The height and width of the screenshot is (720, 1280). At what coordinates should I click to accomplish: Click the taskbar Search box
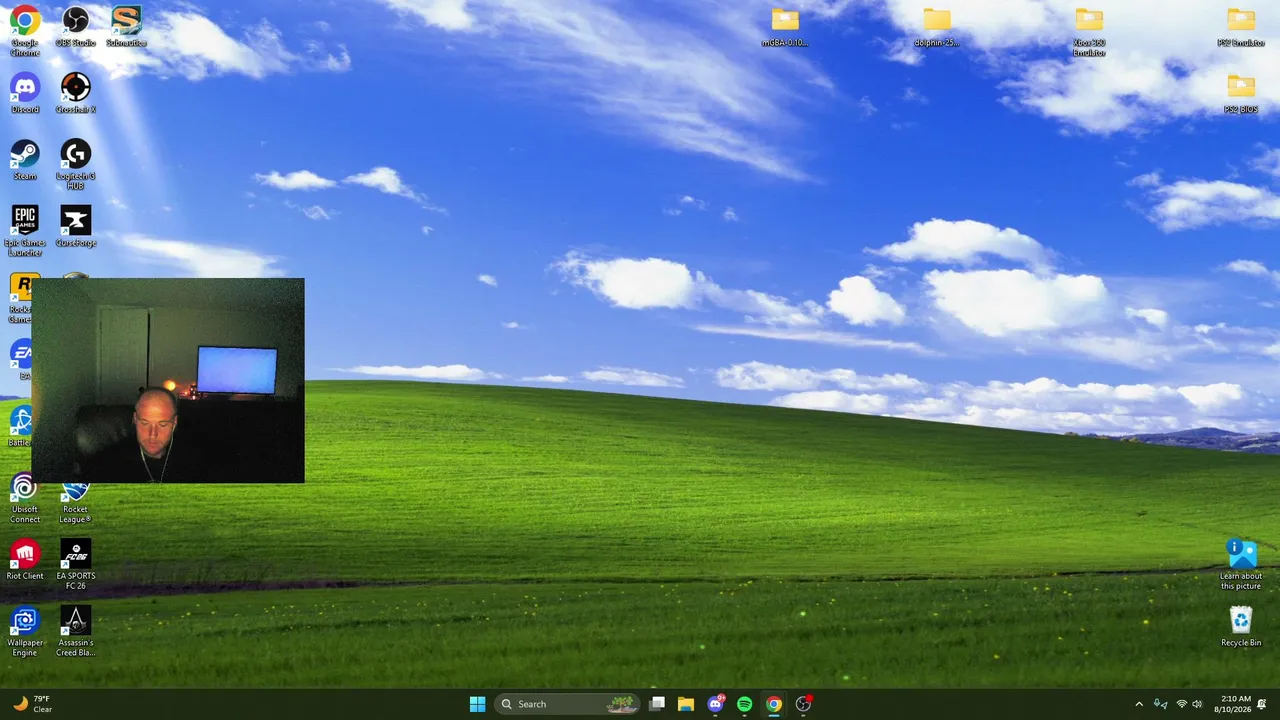click(x=568, y=704)
